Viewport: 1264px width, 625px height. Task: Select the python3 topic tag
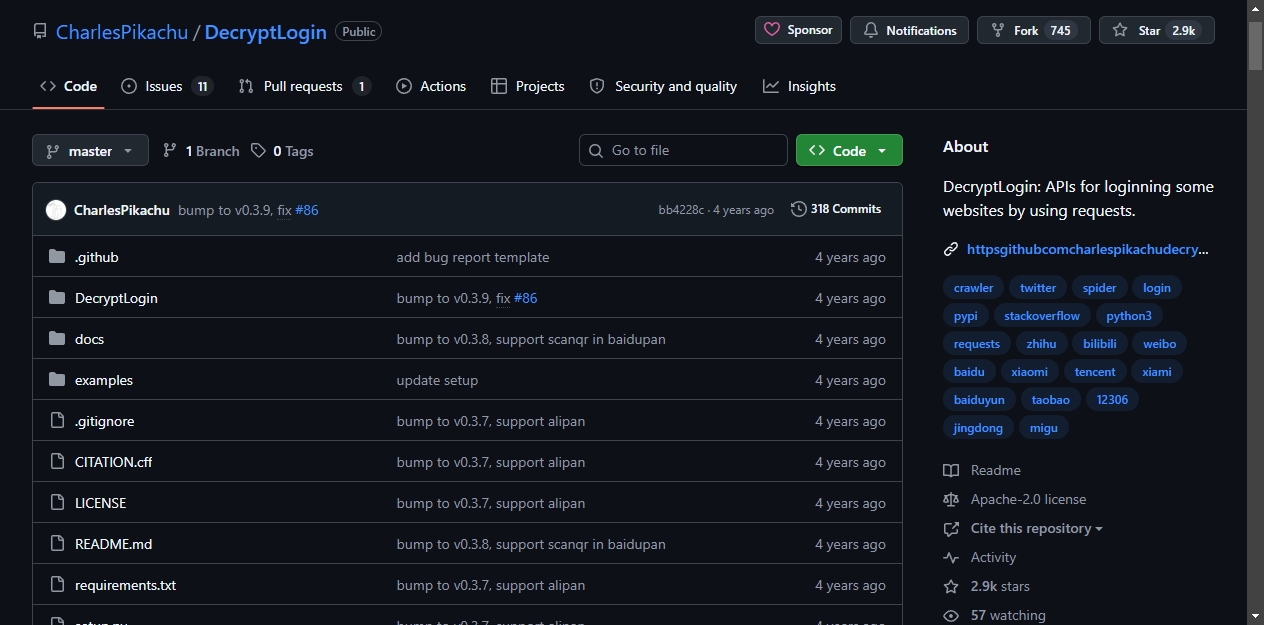pos(1129,316)
